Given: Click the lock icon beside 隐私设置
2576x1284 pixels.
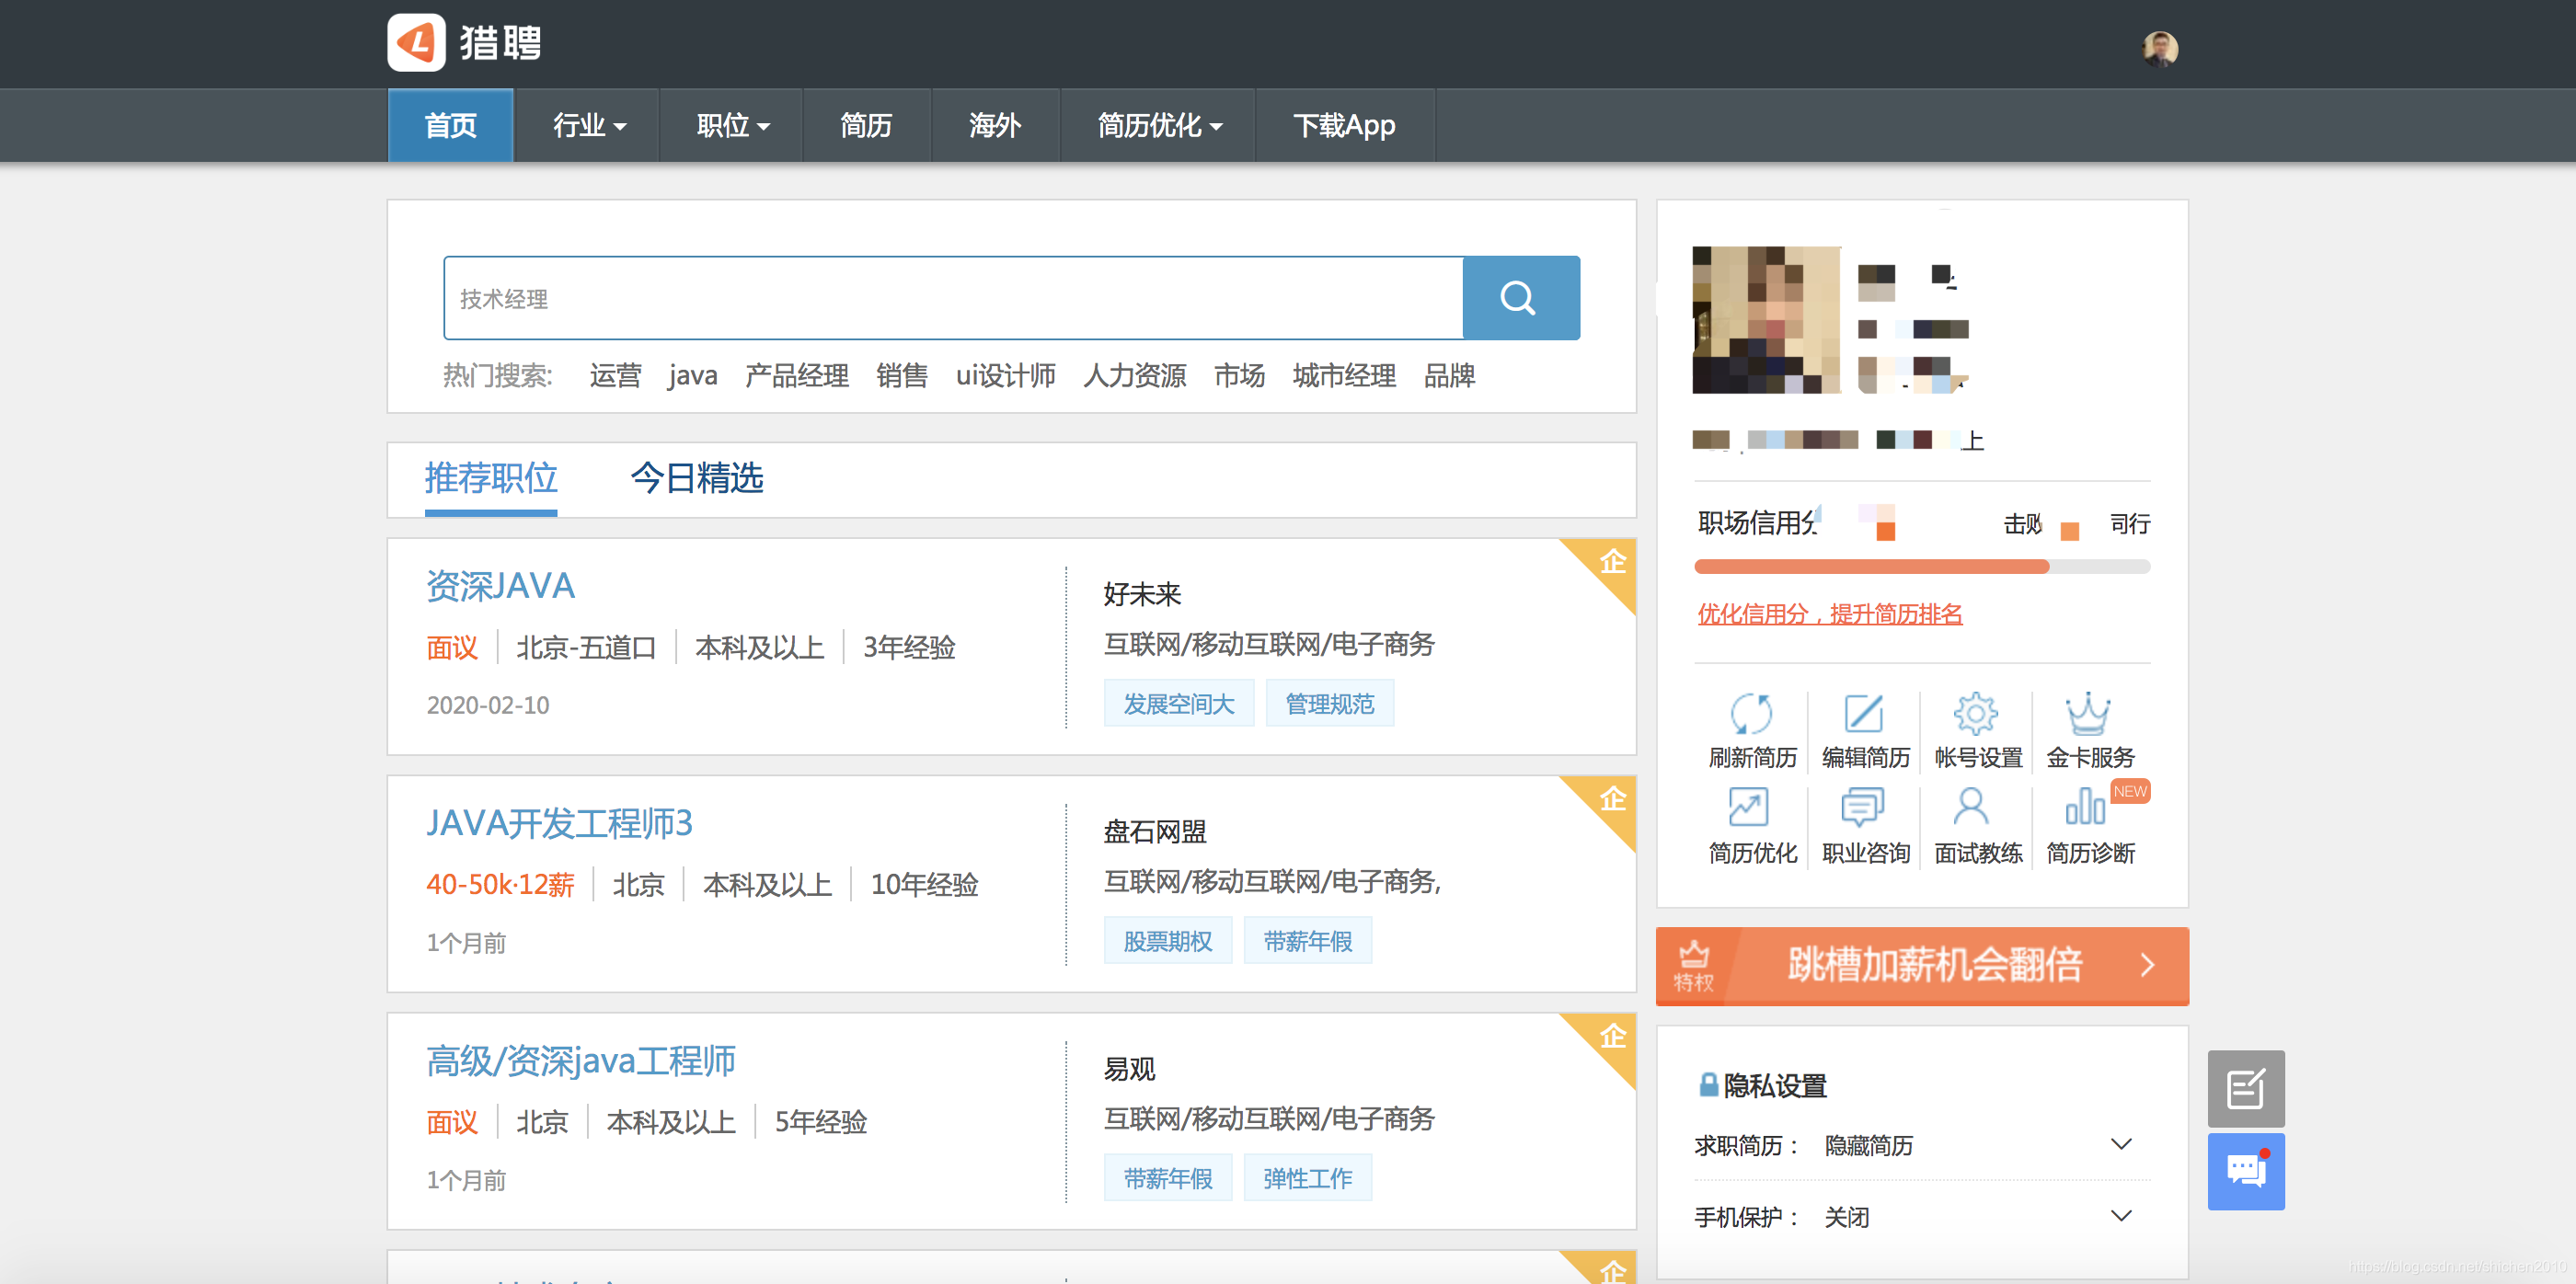Looking at the screenshot, I should [1709, 1084].
